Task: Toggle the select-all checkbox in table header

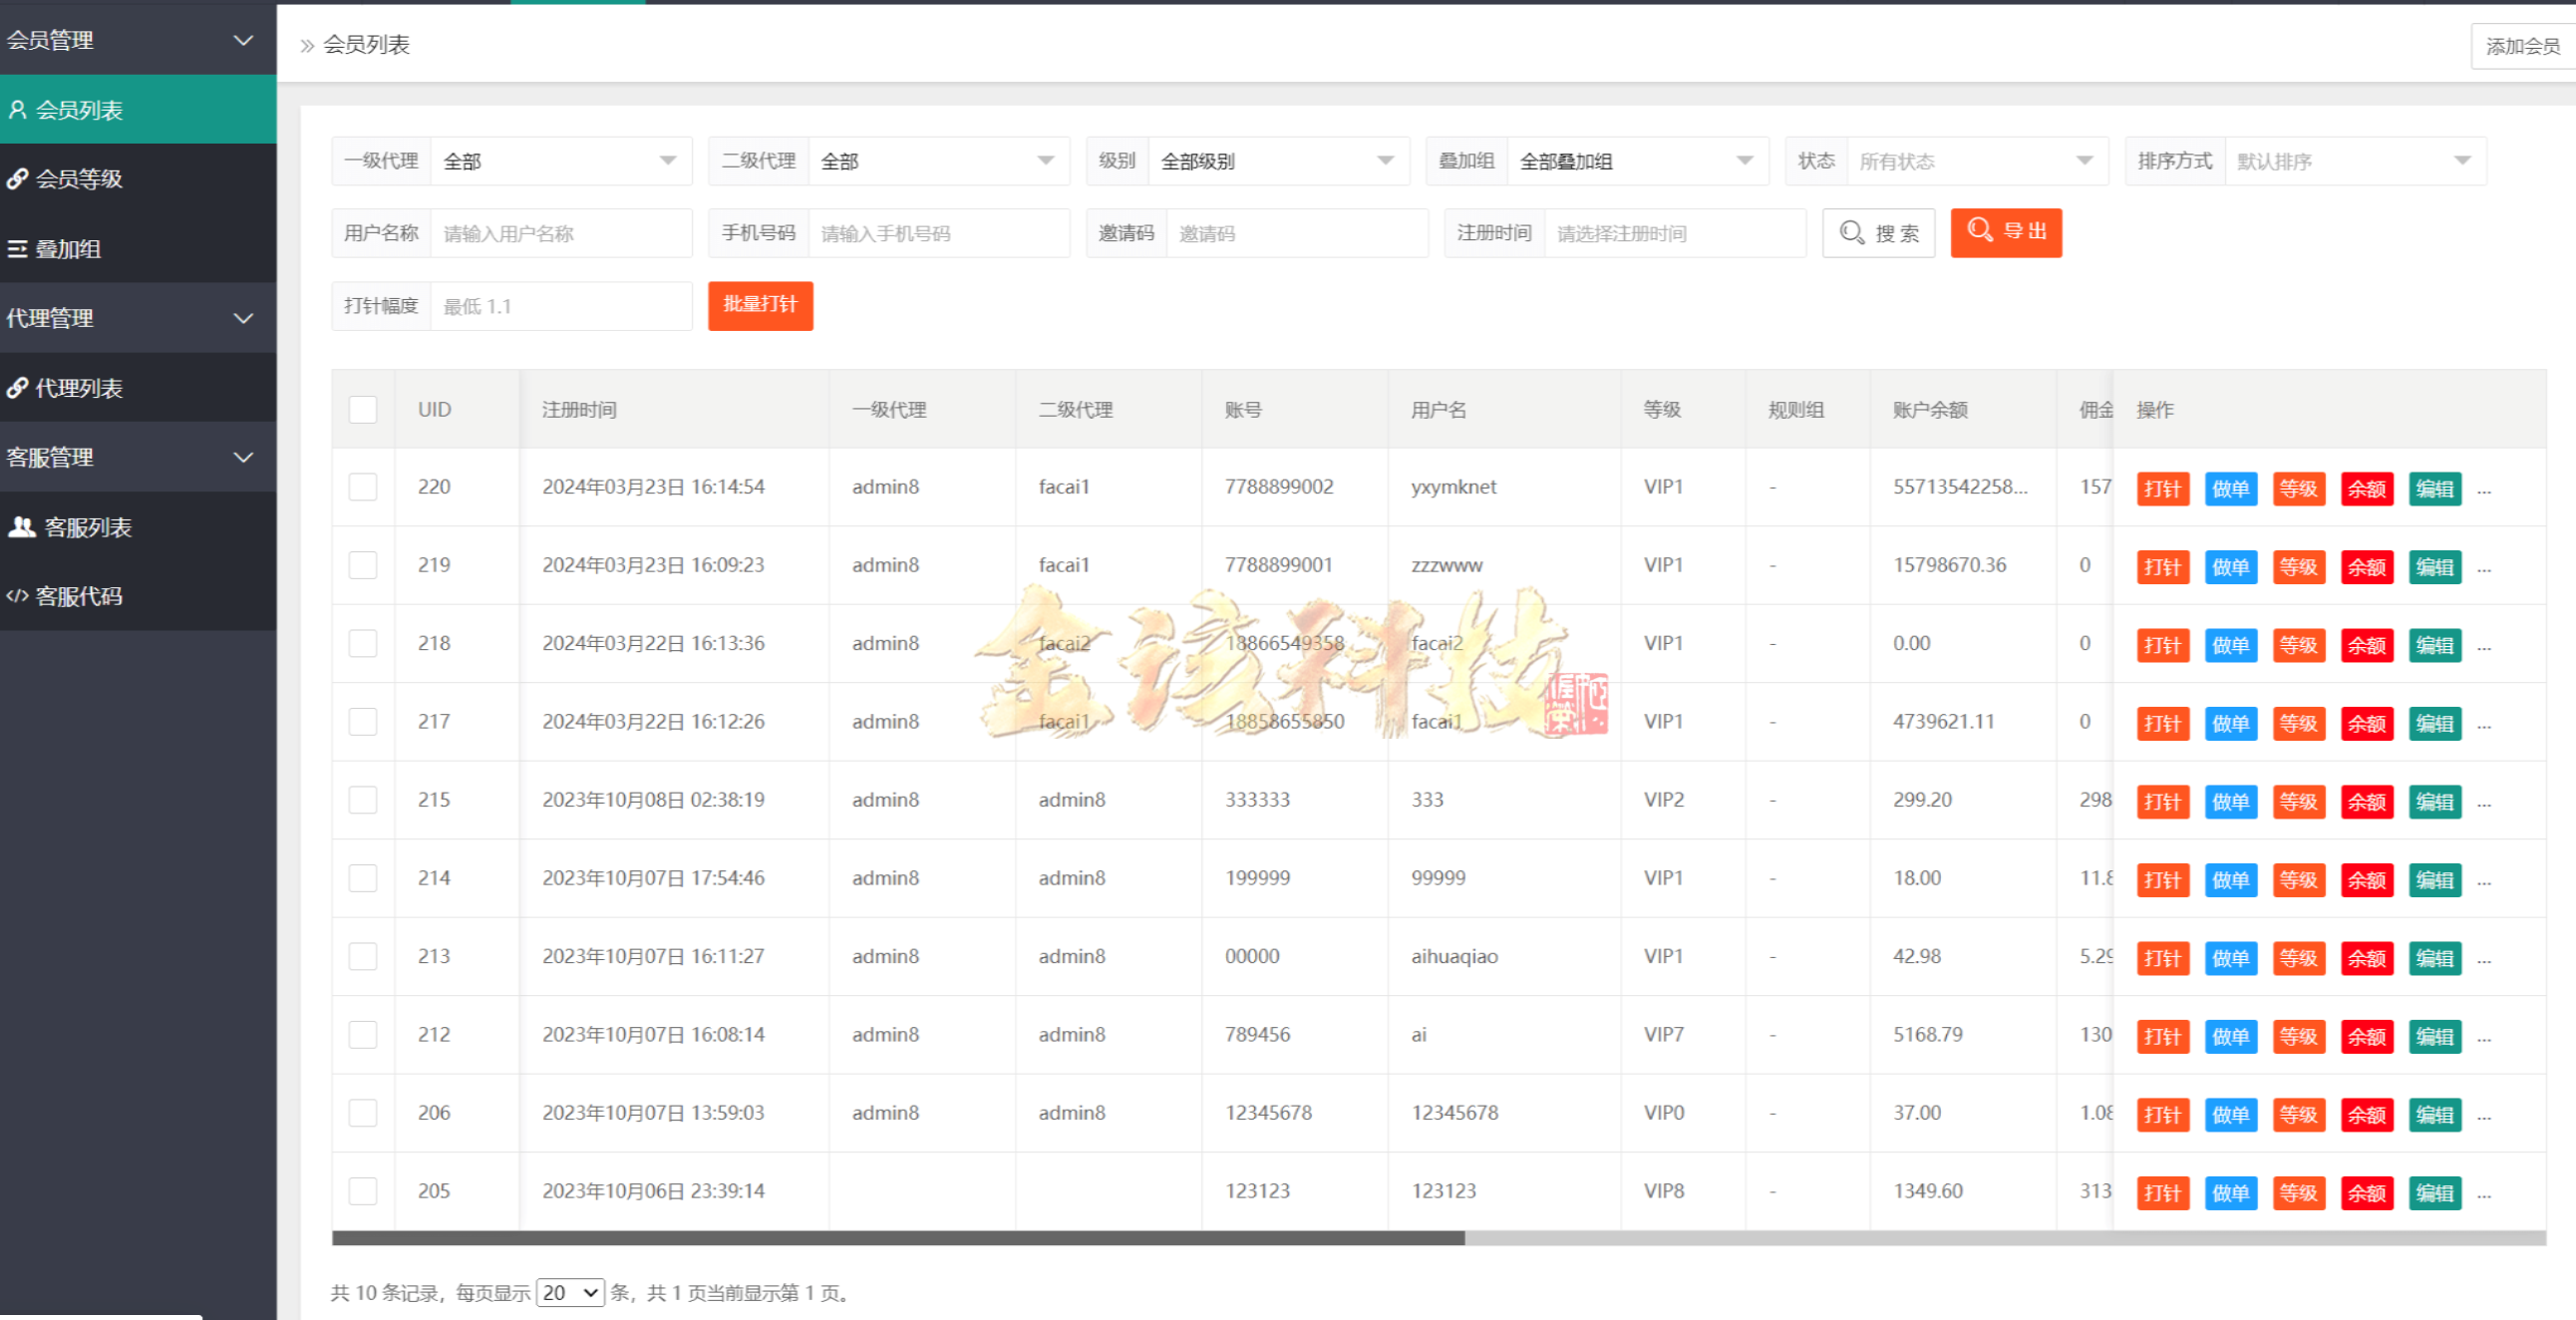Action: 362,409
